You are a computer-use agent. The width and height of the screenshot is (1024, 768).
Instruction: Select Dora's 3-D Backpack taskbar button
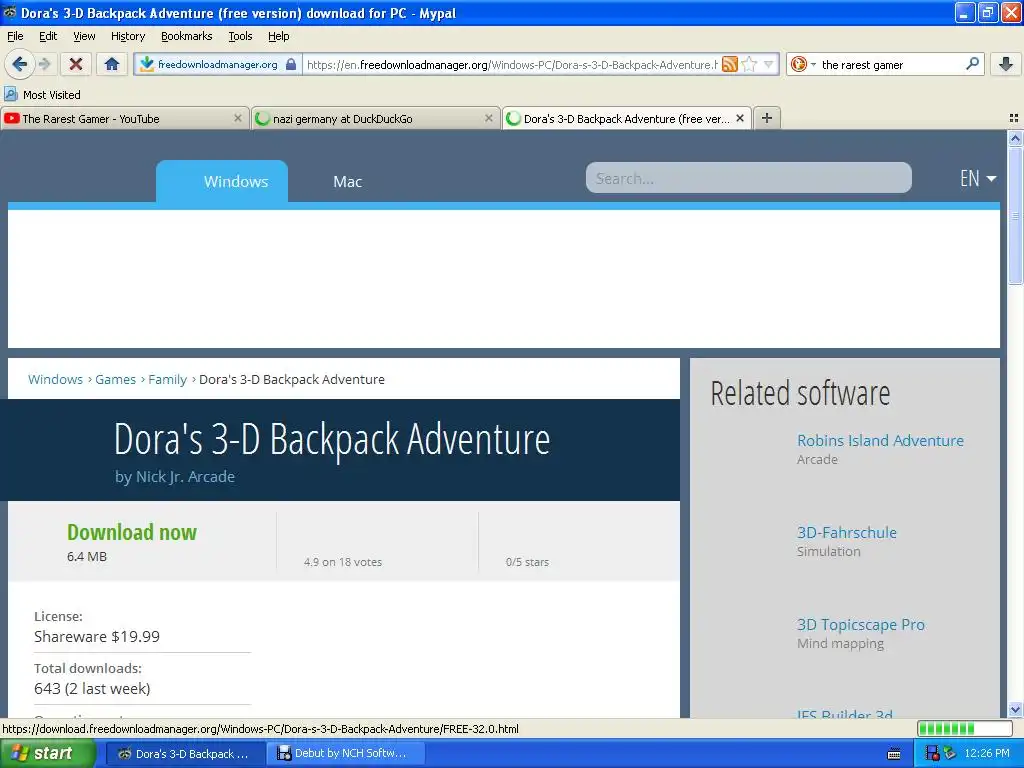(184, 754)
